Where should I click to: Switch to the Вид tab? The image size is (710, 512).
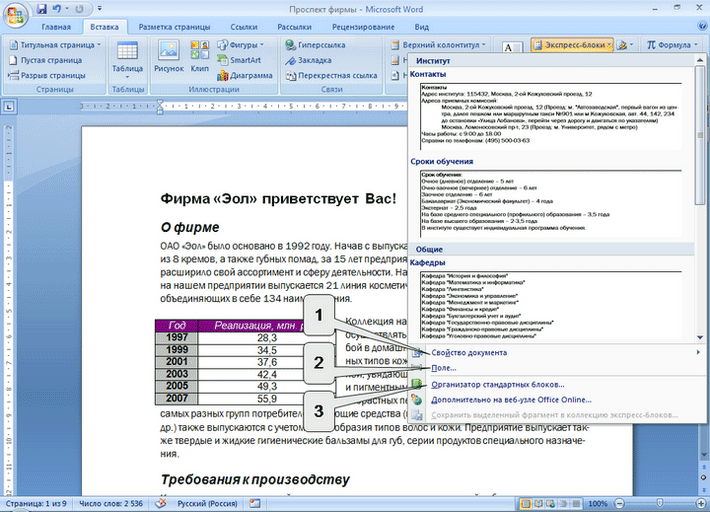[x=422, y=27]
